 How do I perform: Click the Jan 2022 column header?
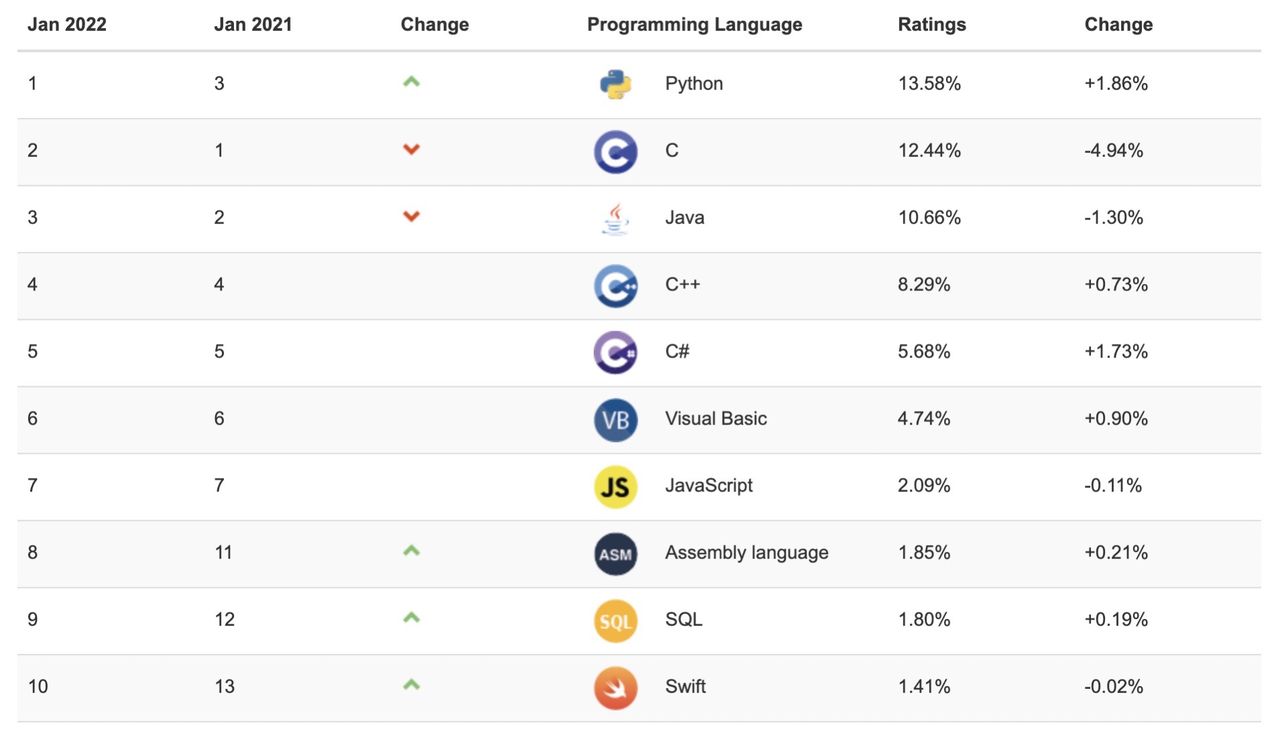tap(67, 24)
